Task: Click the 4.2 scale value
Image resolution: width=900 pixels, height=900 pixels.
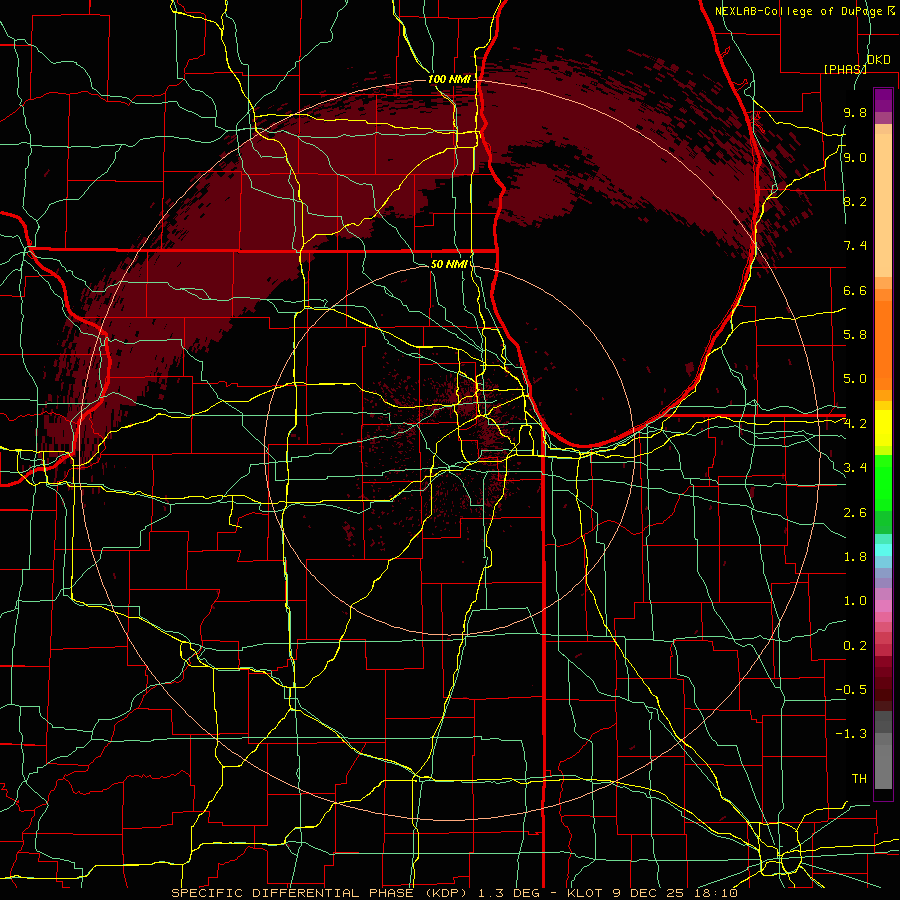Action: [x=855, y=424]
